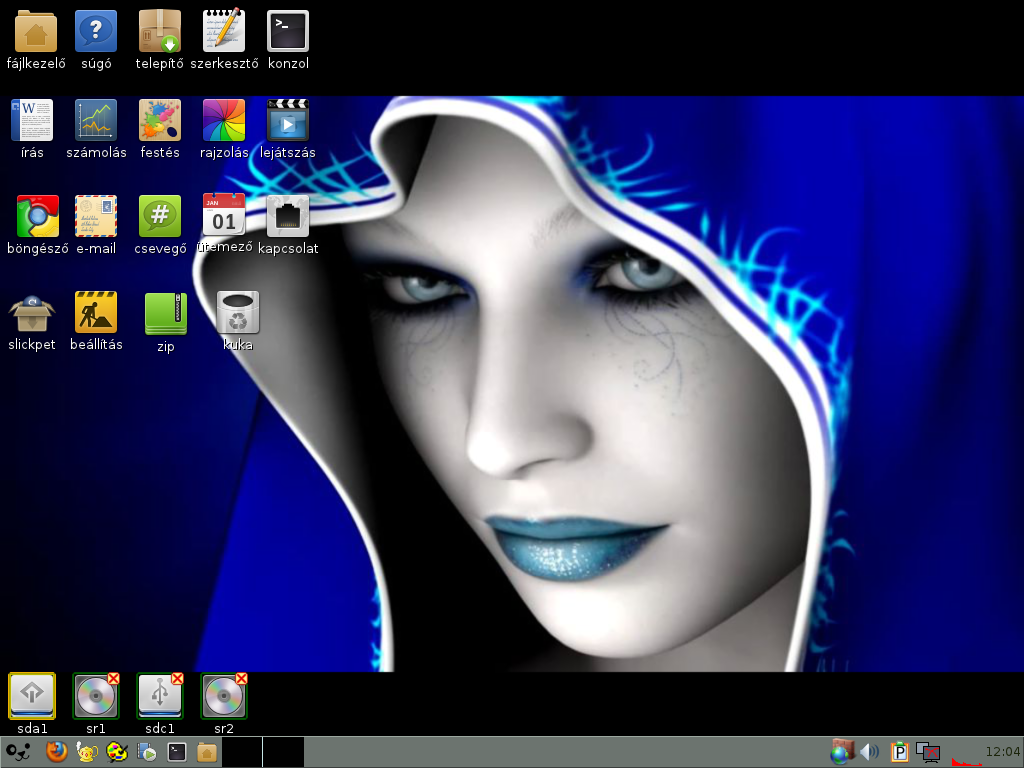
Task: Launch the media player taskbar icon
Action: (147, 752)
